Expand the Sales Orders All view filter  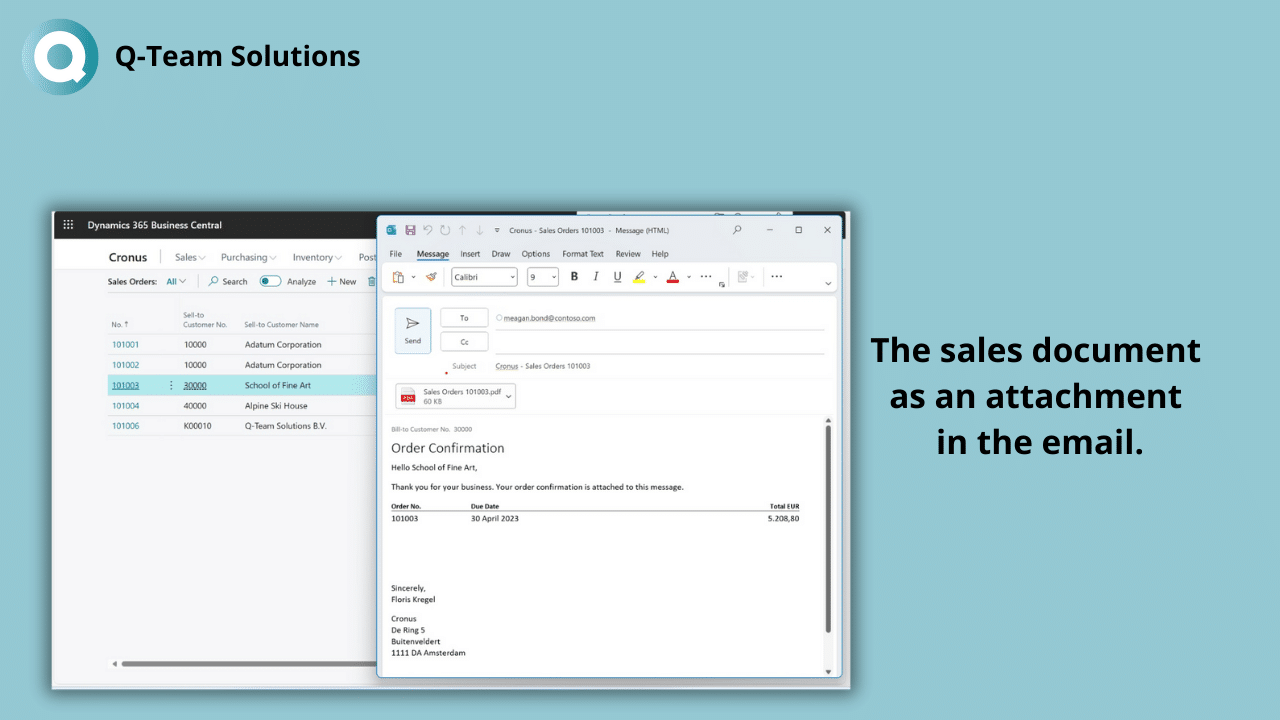176,282
